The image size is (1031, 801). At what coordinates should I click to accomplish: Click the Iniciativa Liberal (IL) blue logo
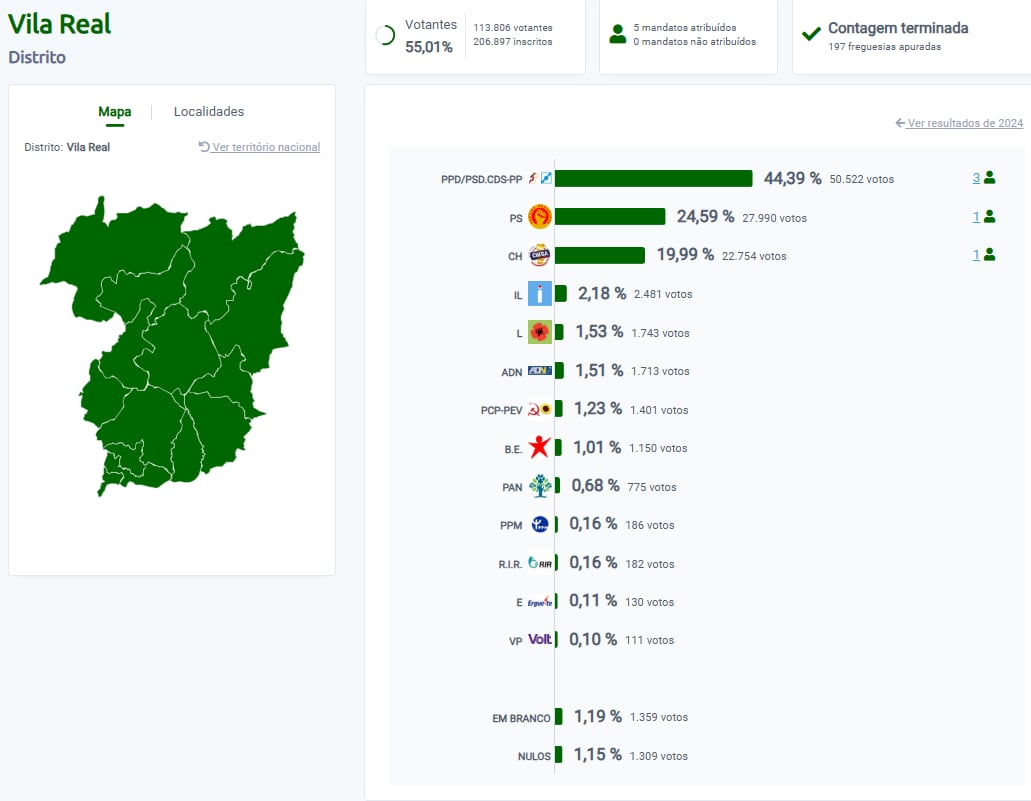(x=540, y=294)
